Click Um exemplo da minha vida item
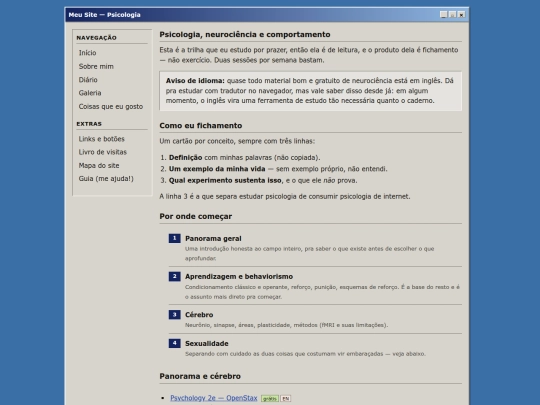The image size is (540, 405). 278,169
